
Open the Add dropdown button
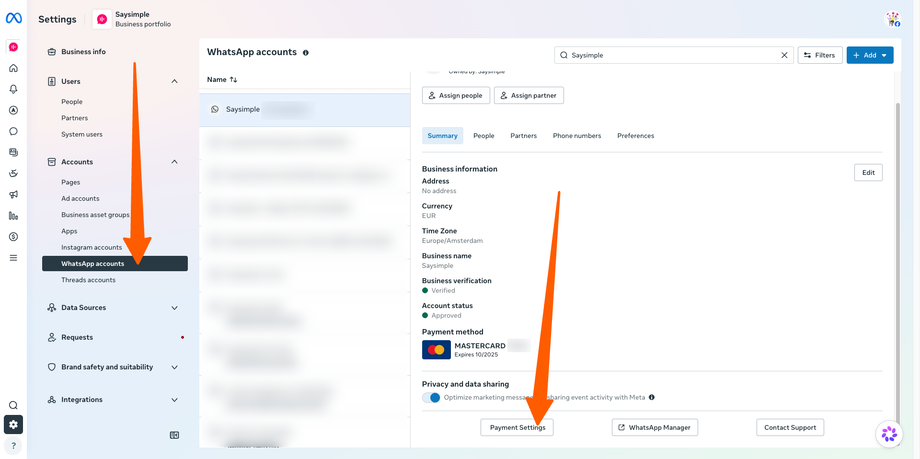point(870,55)
